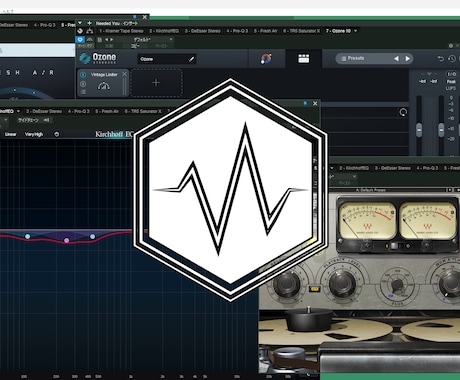Toggle the I/O meter button in Ozone
This screenshot has height=380, width=460.
click(x=451, y=74)
